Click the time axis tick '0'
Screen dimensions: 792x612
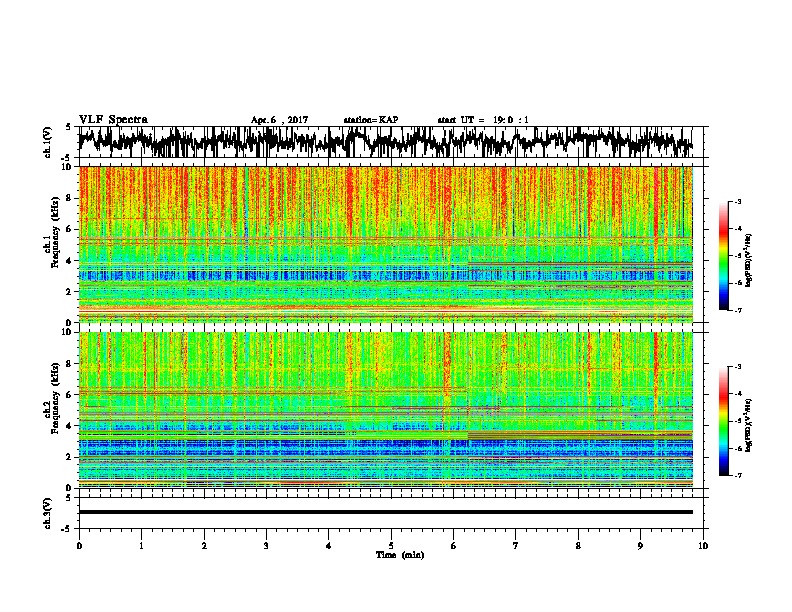point(79,546)
